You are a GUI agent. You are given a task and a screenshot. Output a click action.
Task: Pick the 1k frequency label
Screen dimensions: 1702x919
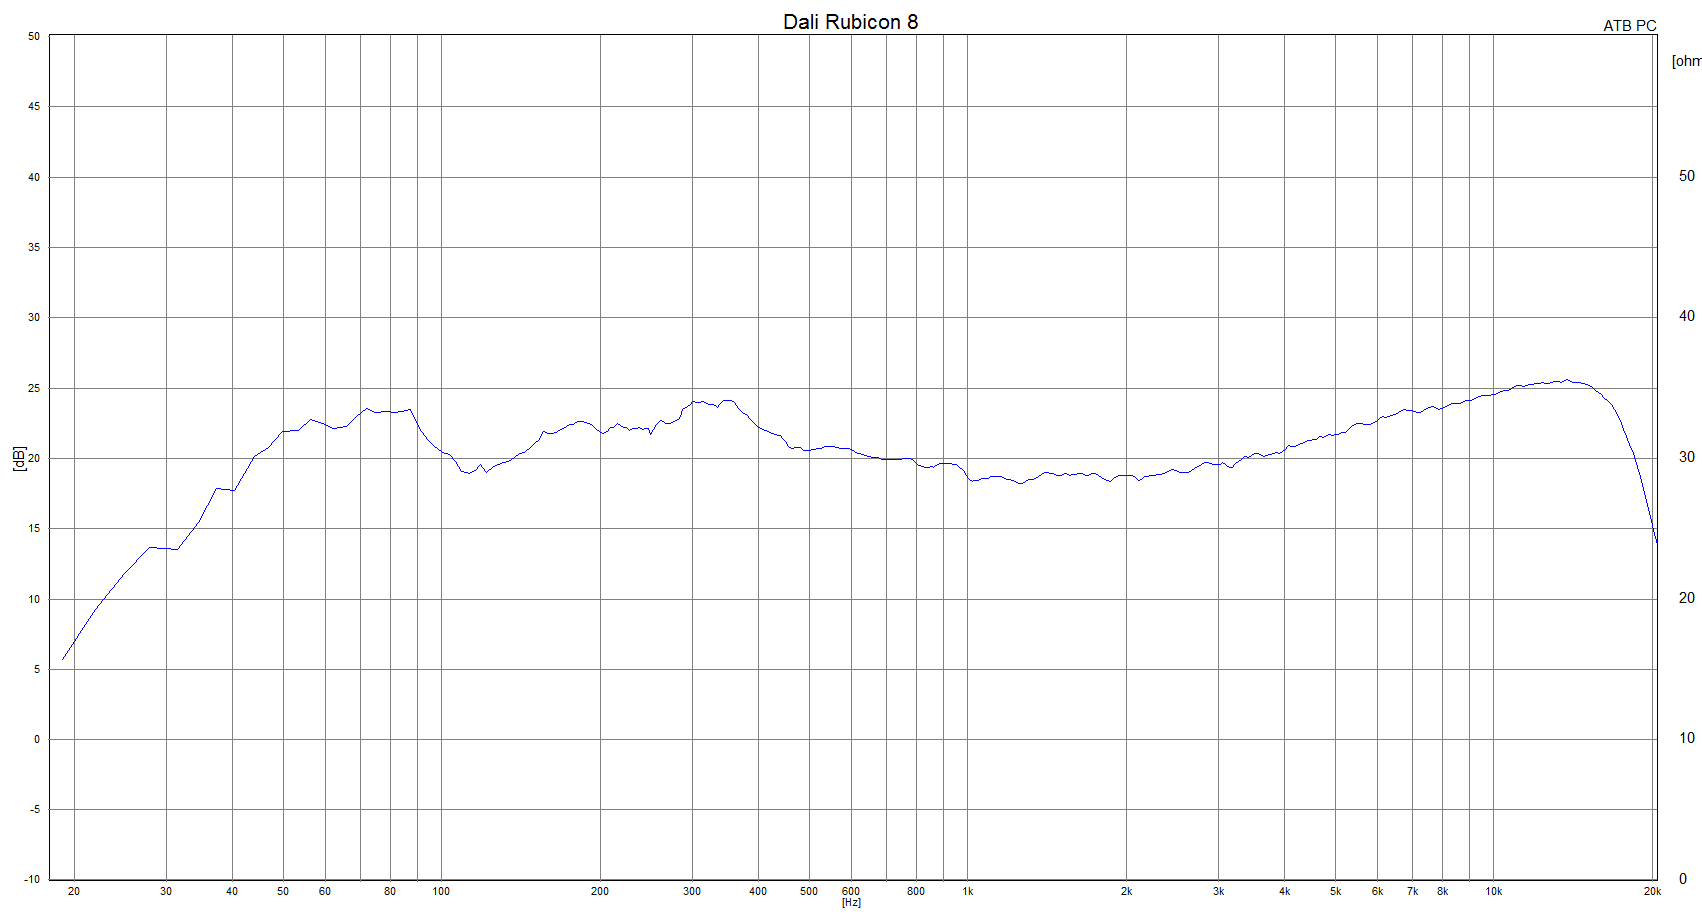click(968, 891)
